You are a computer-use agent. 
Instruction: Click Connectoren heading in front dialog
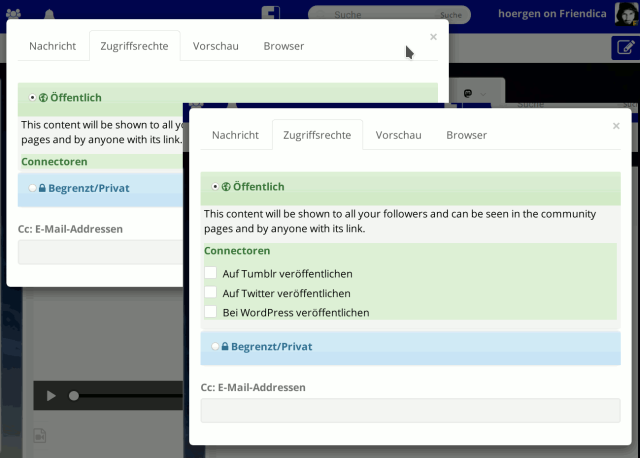coord(237,251)
